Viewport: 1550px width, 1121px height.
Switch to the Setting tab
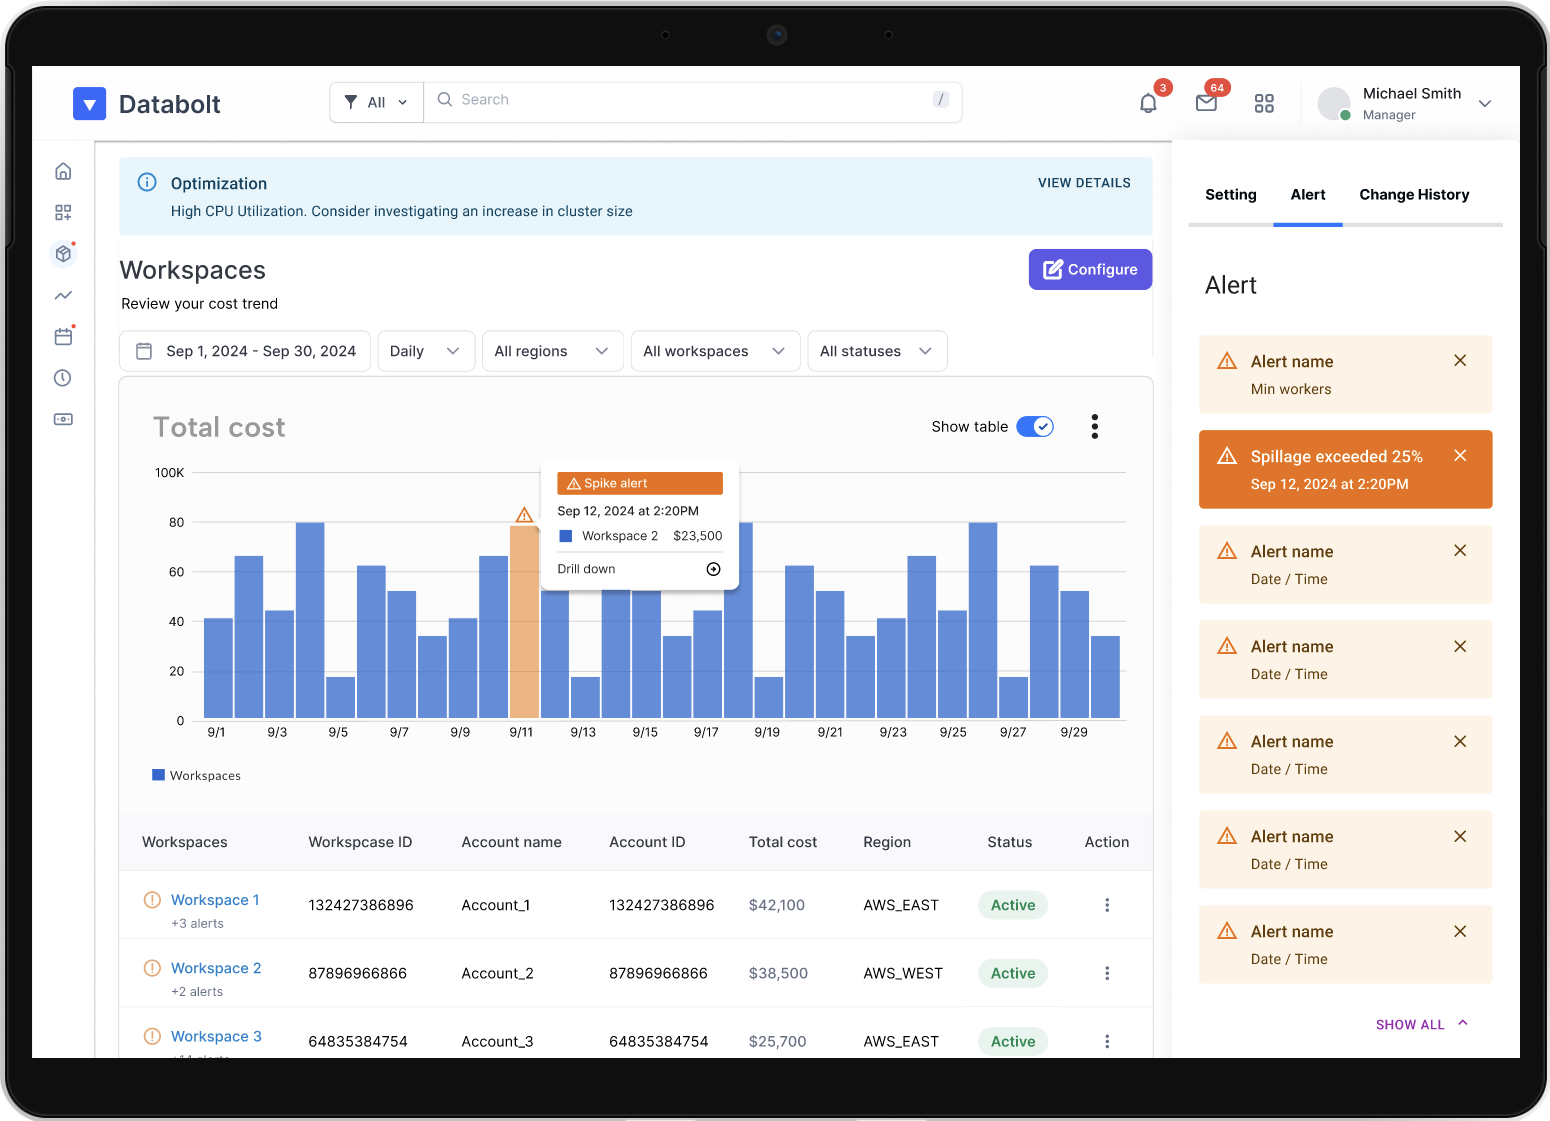(1230, 195)
